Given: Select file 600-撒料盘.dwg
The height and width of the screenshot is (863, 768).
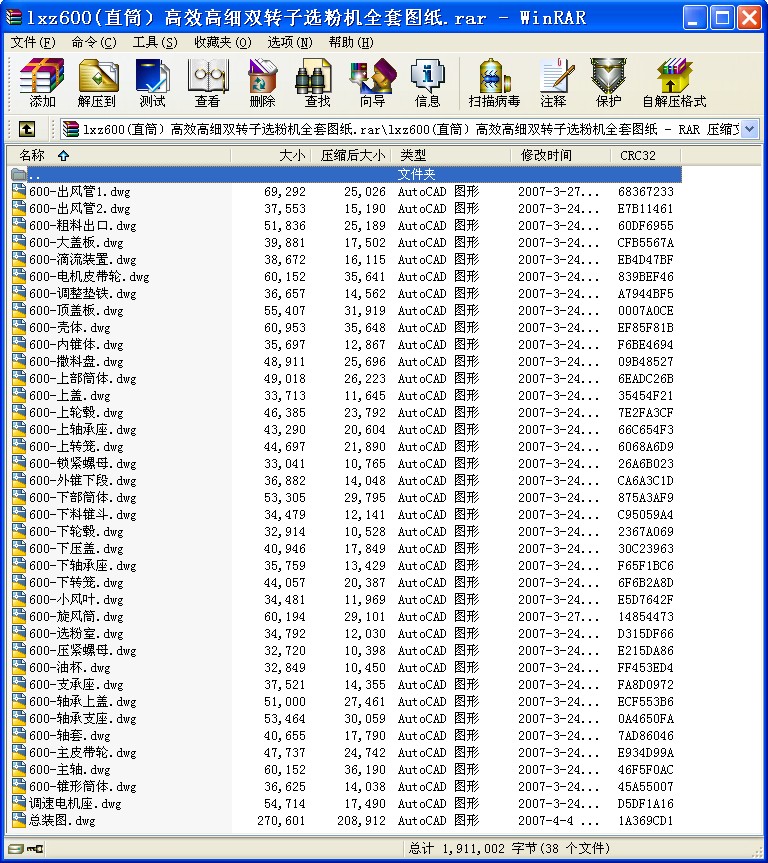Looking at the screenshot, I should tap(77, 362).
